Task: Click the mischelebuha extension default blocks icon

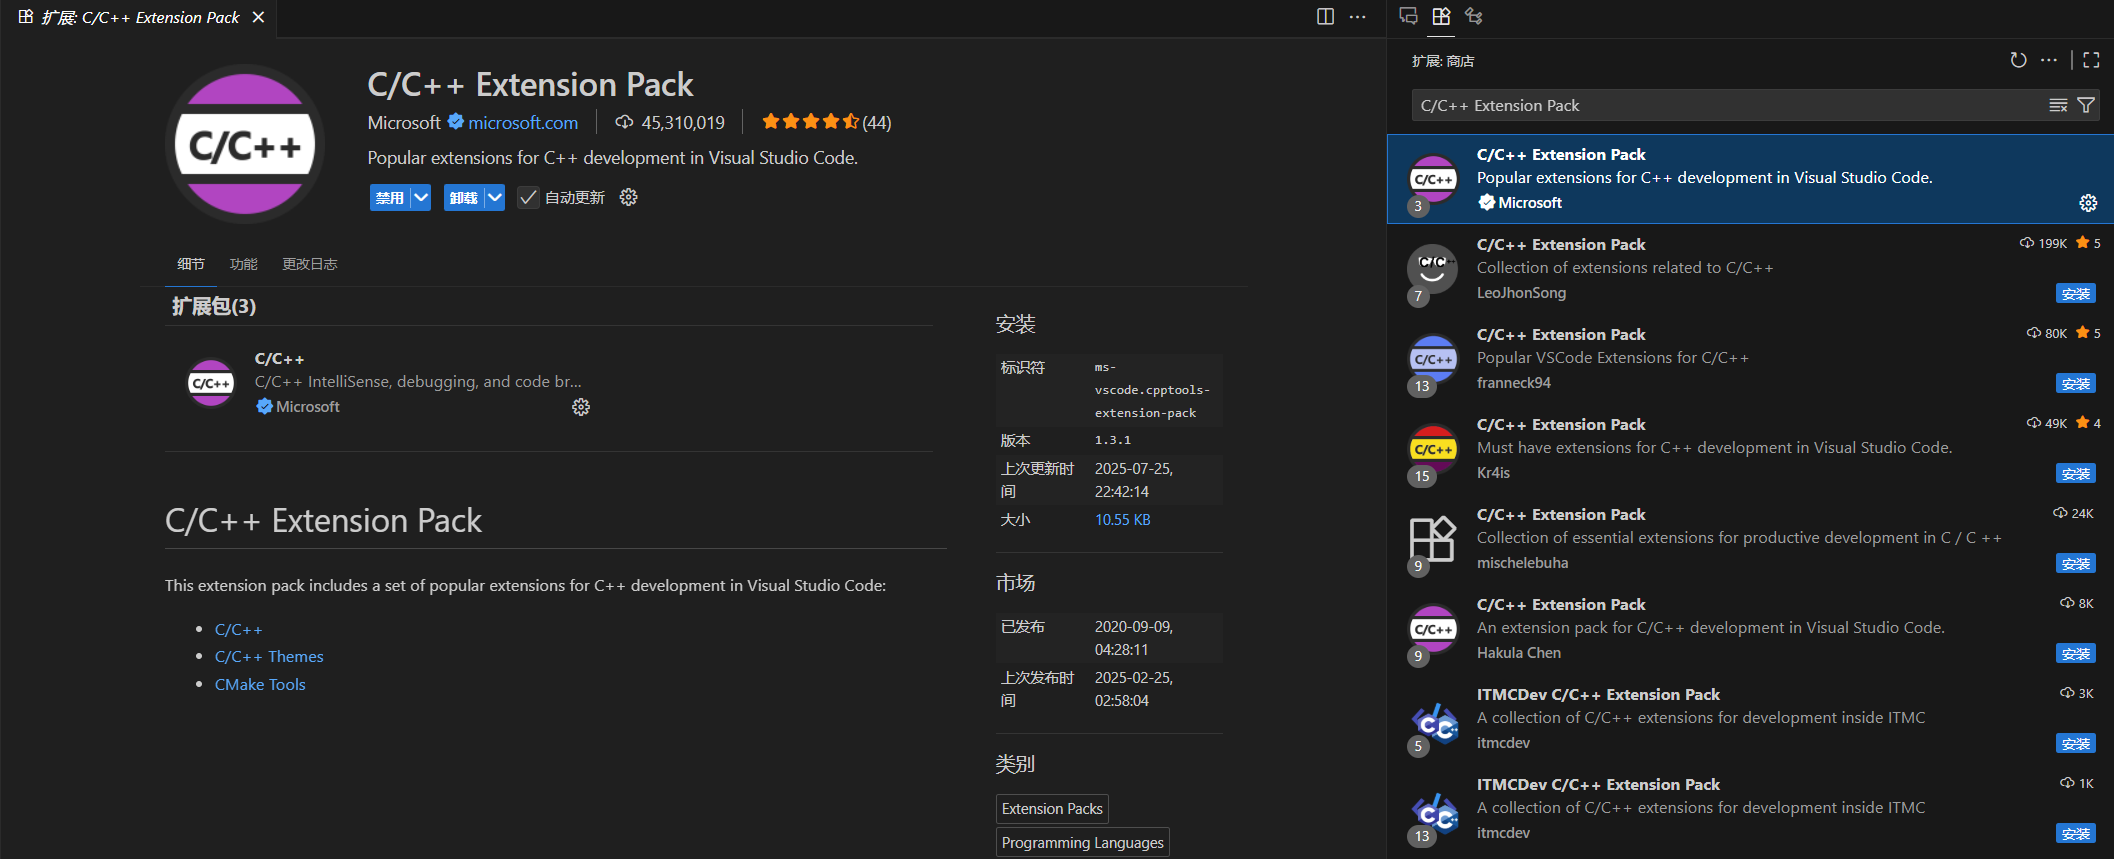Action: coord(1432,539)
